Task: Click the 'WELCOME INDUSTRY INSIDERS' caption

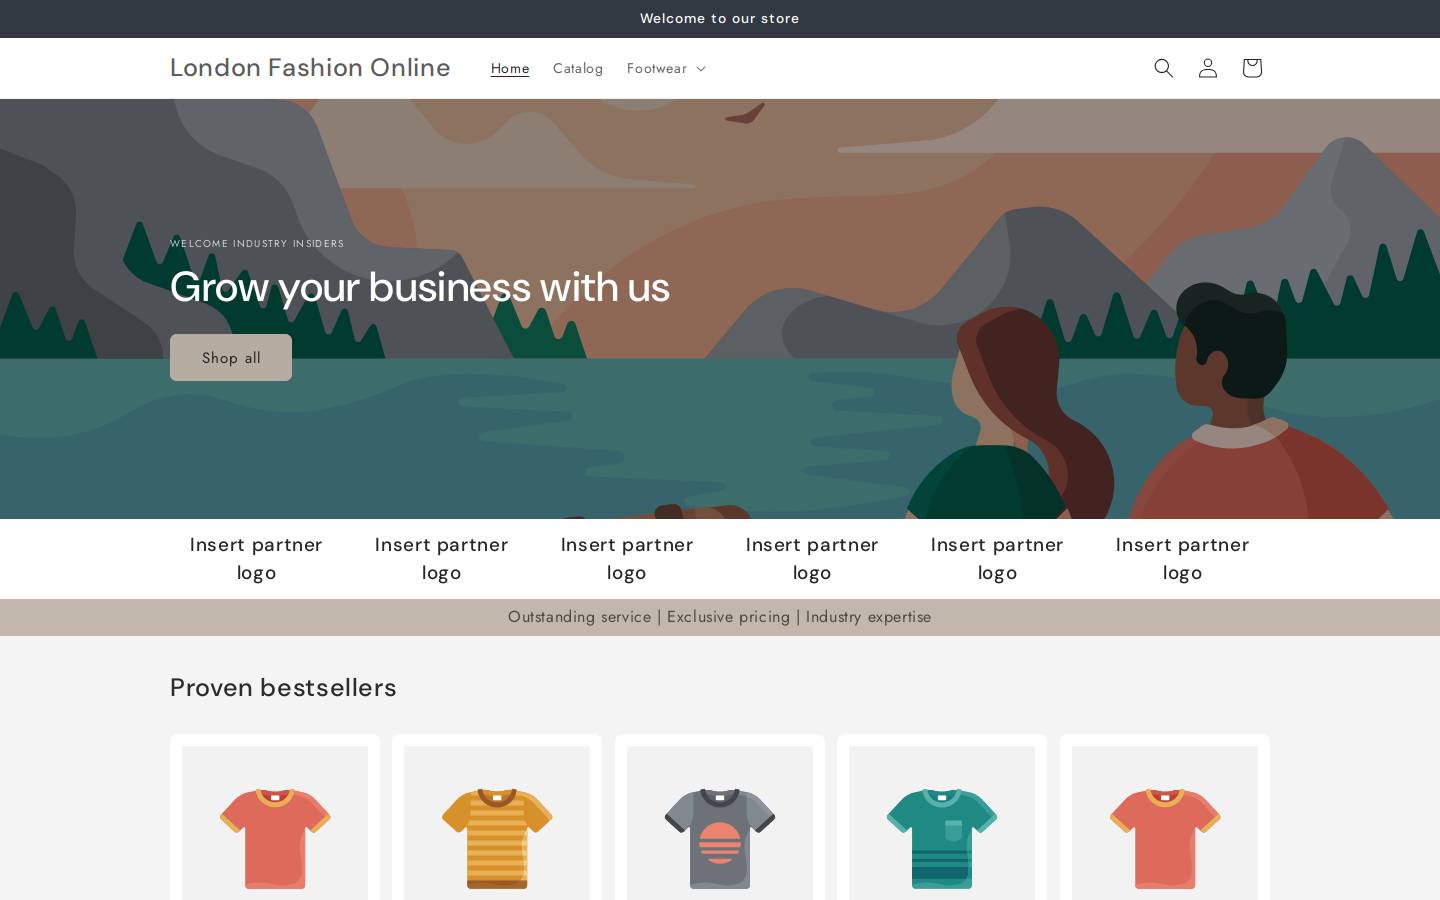Action: pos(257,243)
